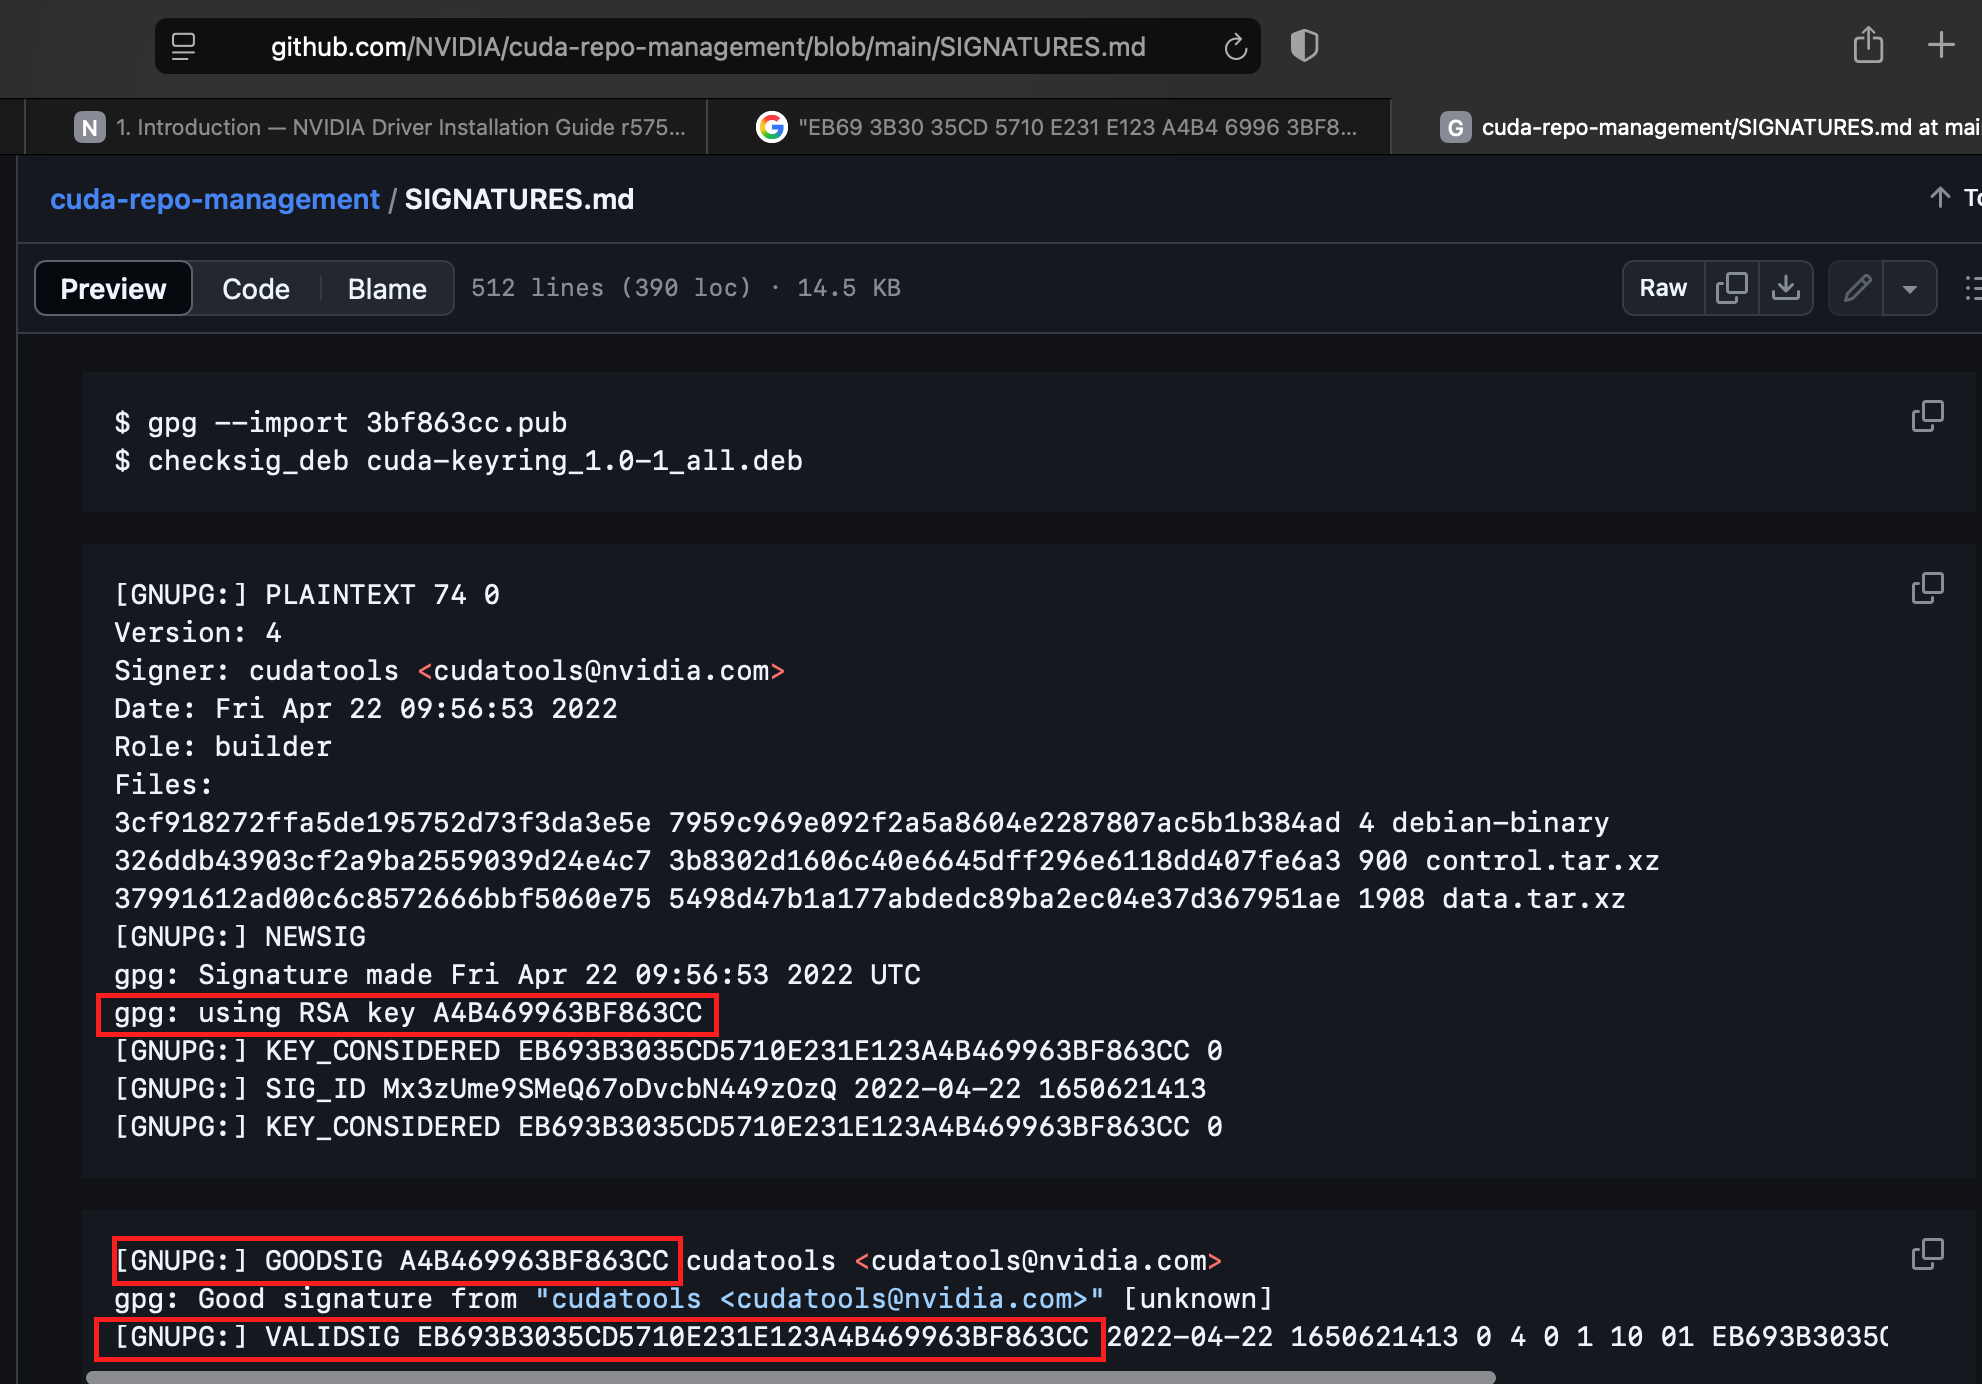Click the 'checksig_deb cuda-keyring_1.0-1_all.deb' line
1982x1384 pixels.
pyautogui.click(x=458, y=461)
